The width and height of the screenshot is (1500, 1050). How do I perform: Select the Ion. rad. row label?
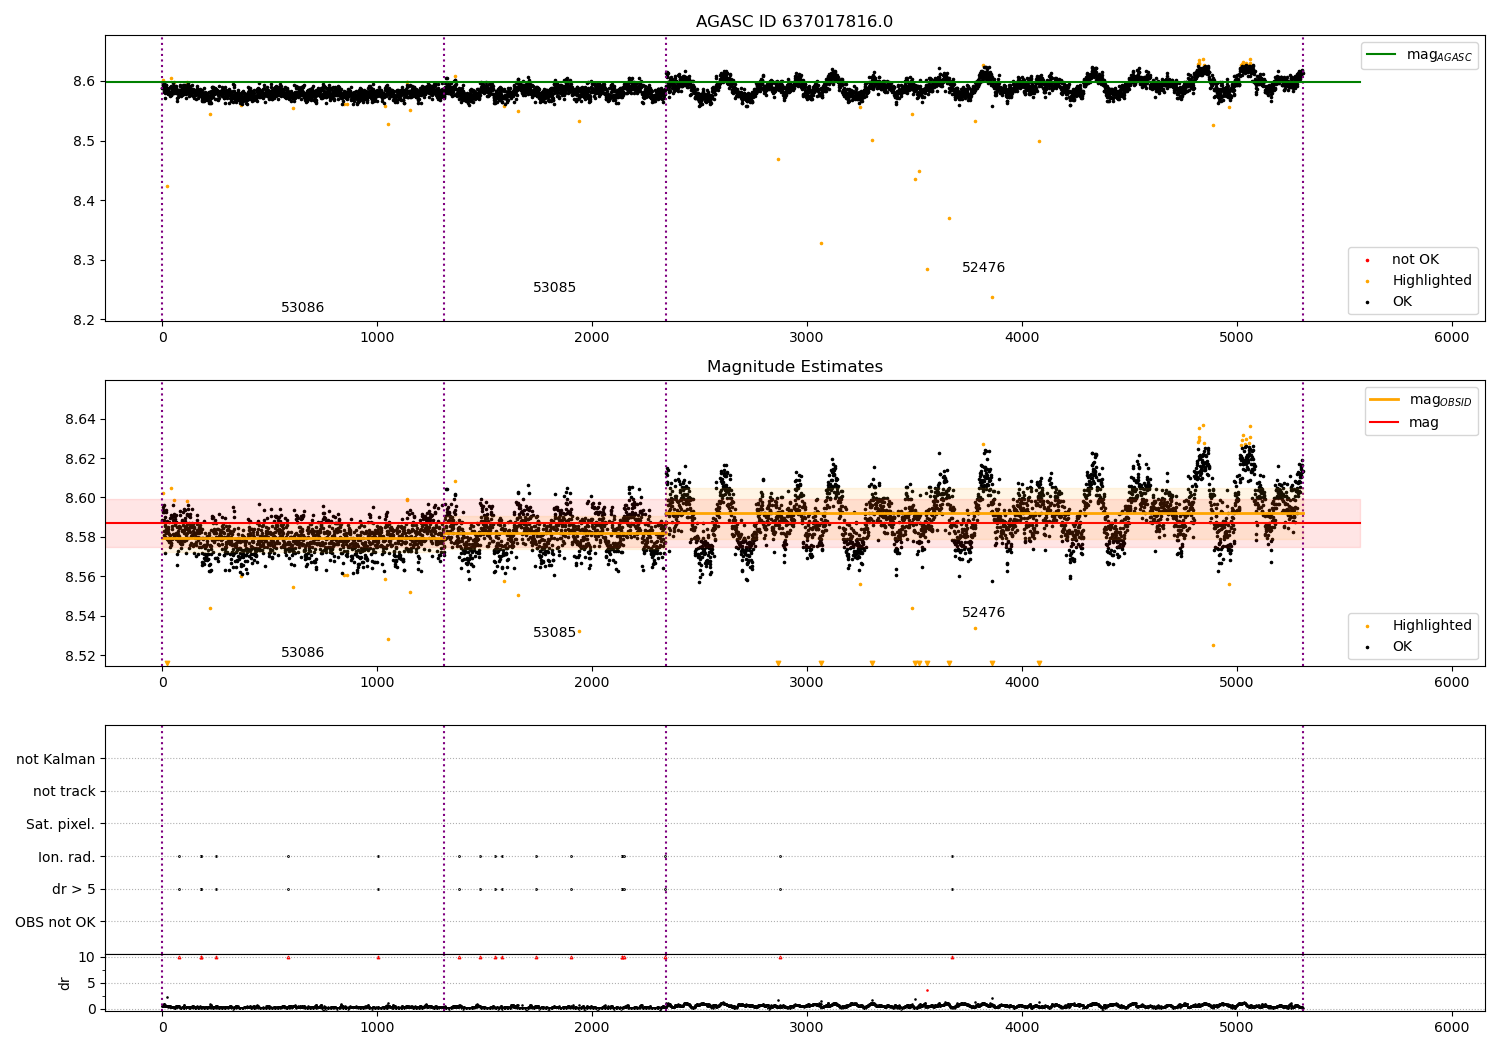[x=67, y=858]
